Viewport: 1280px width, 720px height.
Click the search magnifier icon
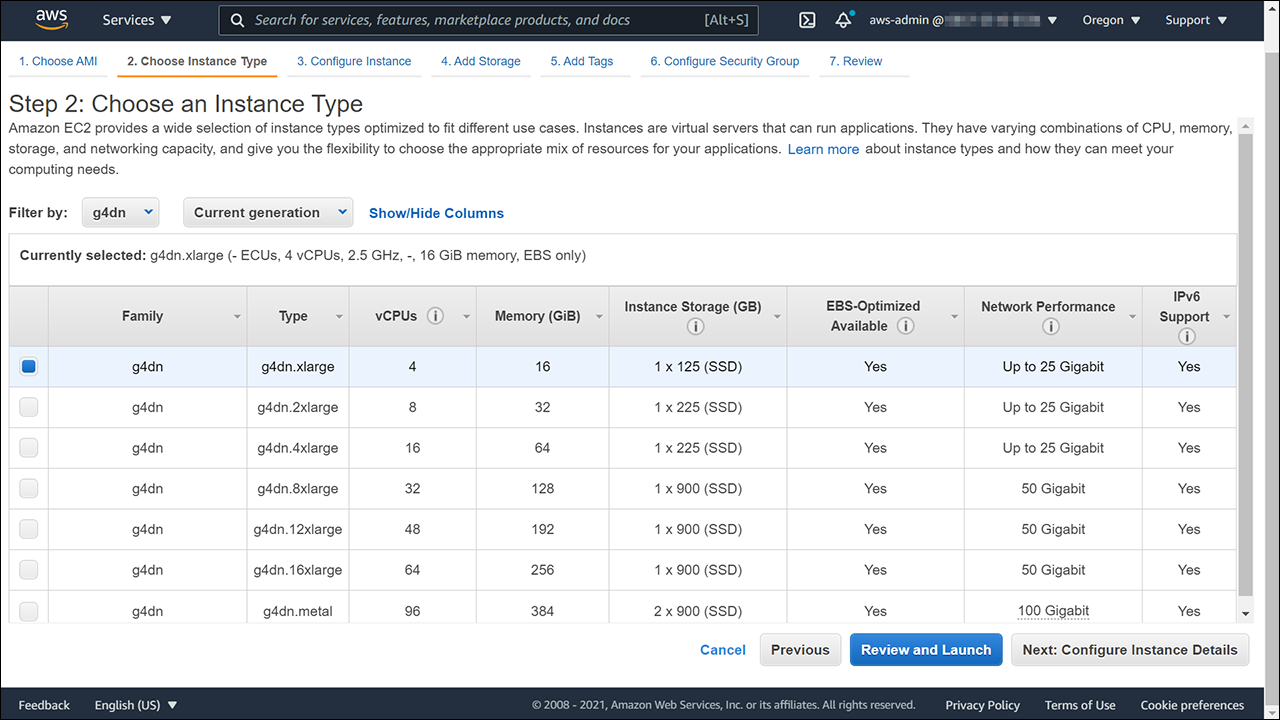point(237,20)
